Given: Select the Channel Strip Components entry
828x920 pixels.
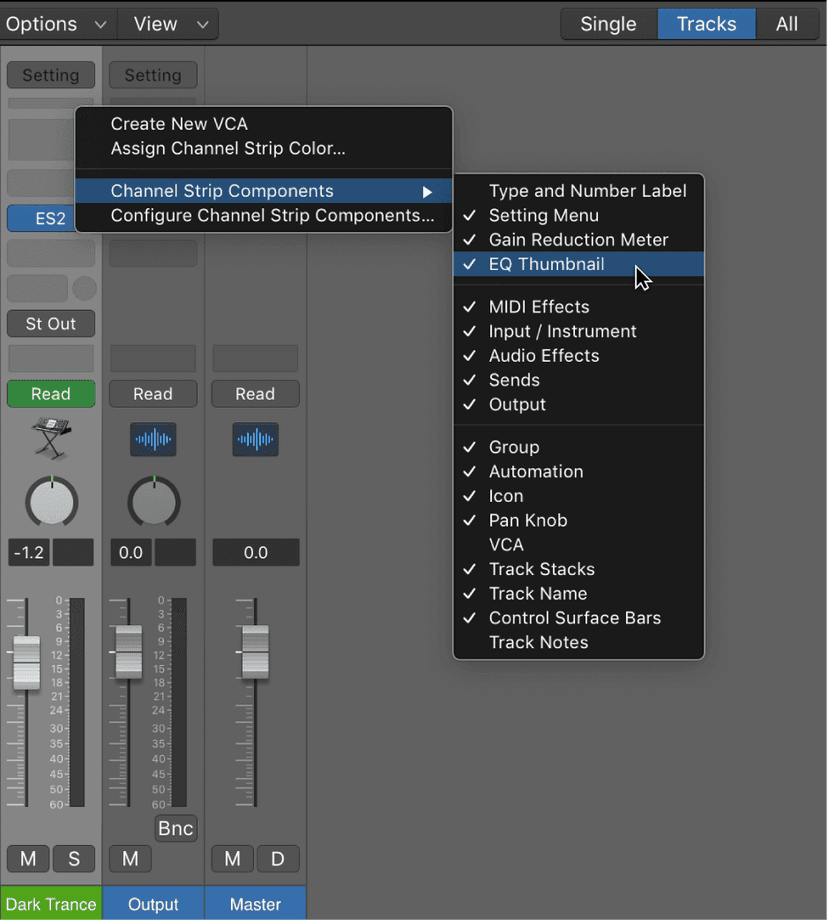Looking at the screenshot, I should pos(264,191).
